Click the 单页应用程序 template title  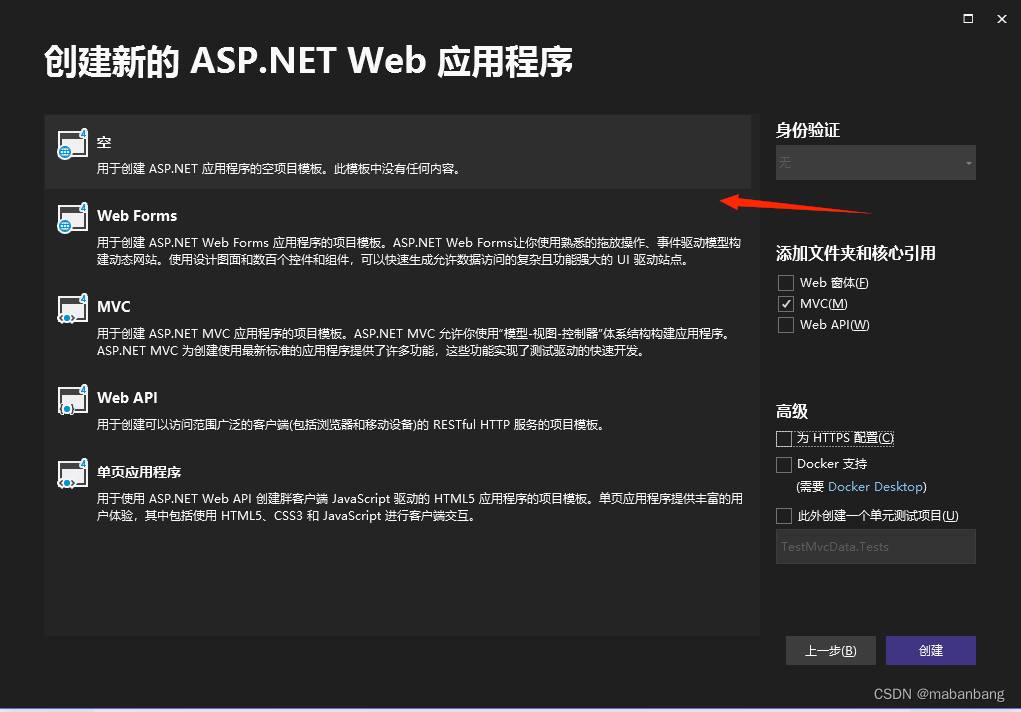pos(139,472)
